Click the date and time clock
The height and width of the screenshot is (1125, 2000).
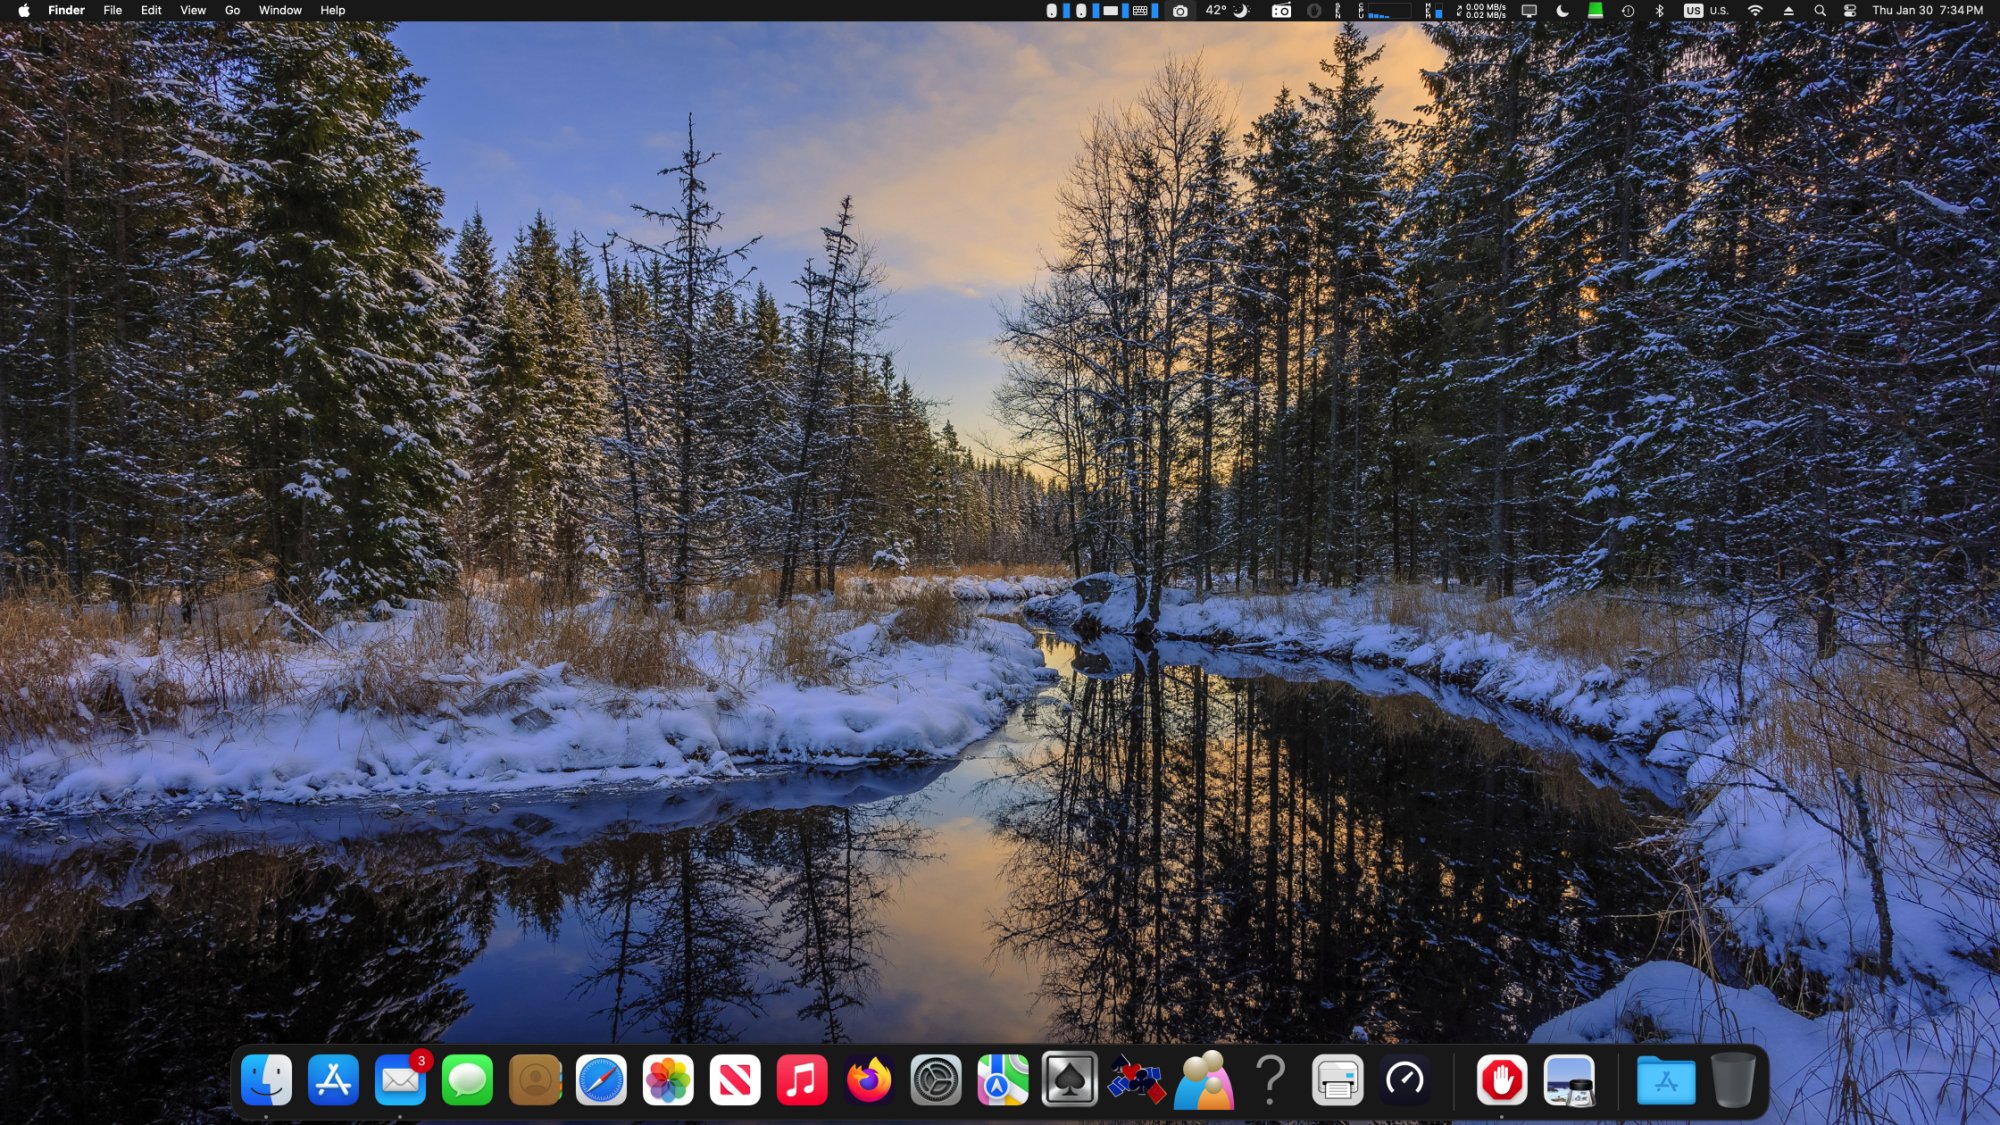(x=1927, y=10)
